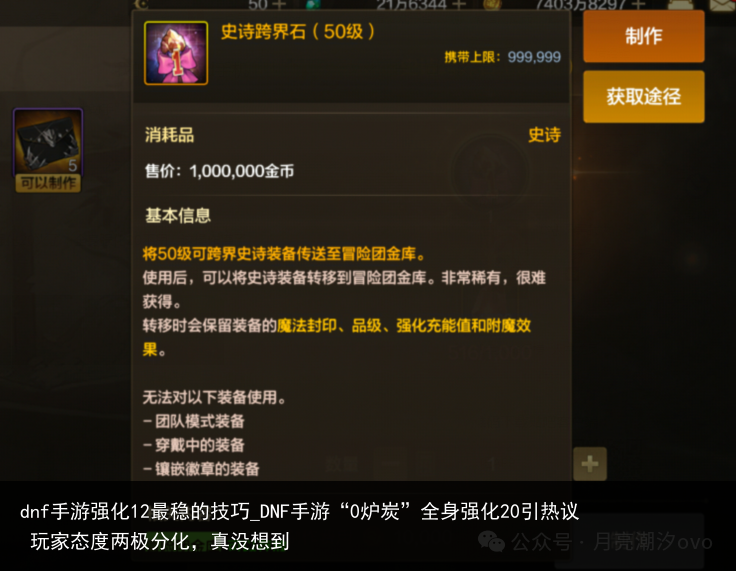Click the 基本信息 section heading

click(178, 216)
